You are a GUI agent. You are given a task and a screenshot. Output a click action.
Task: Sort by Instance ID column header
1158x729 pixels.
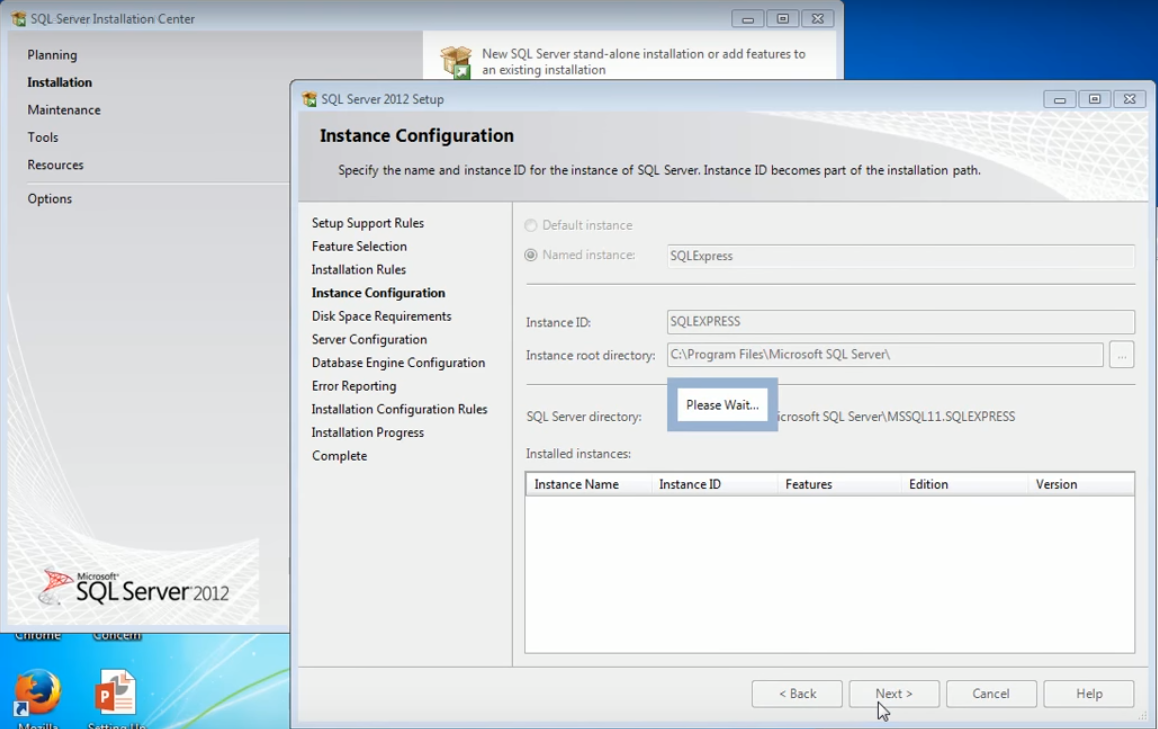click(714, 485)
